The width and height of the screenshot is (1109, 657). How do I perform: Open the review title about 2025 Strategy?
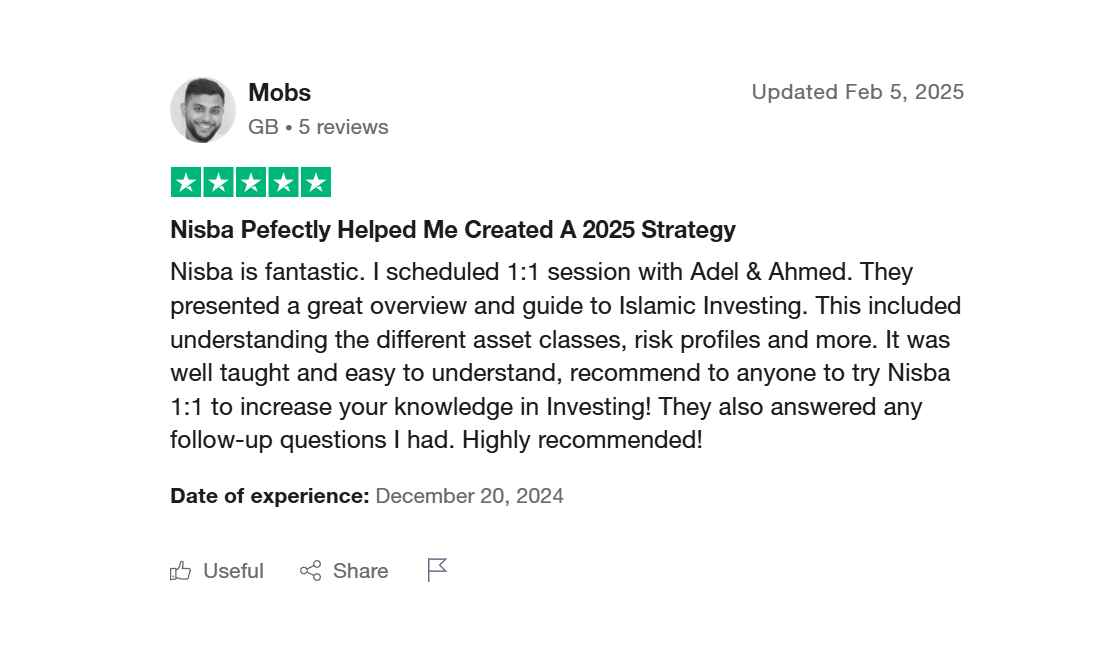[x=453, y=230]
